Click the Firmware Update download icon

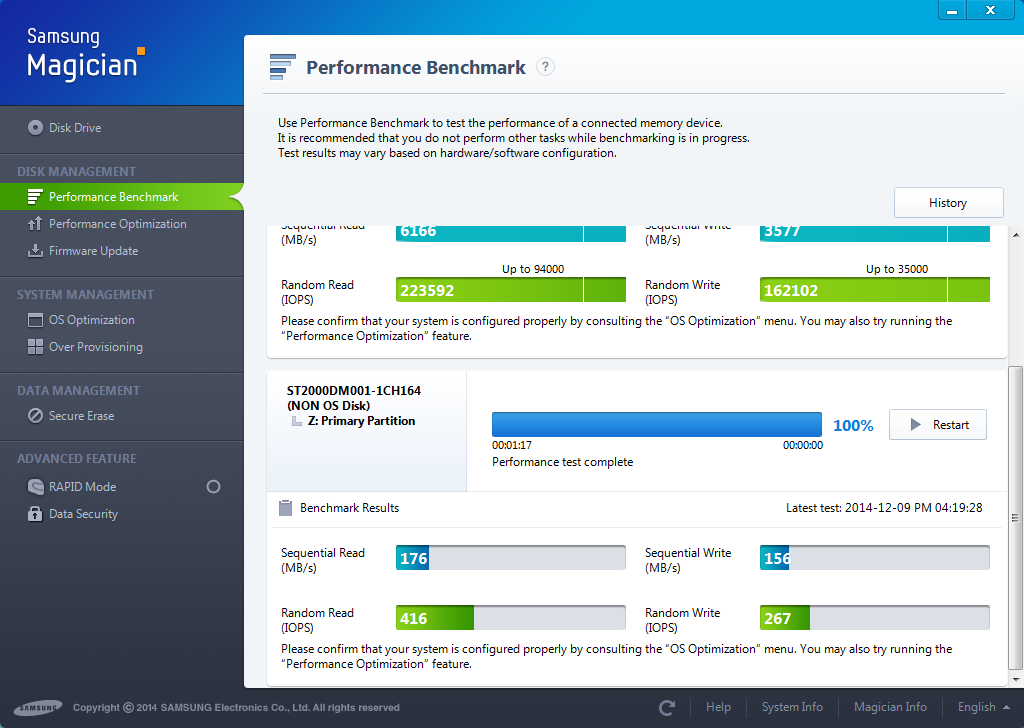point(35,251)
